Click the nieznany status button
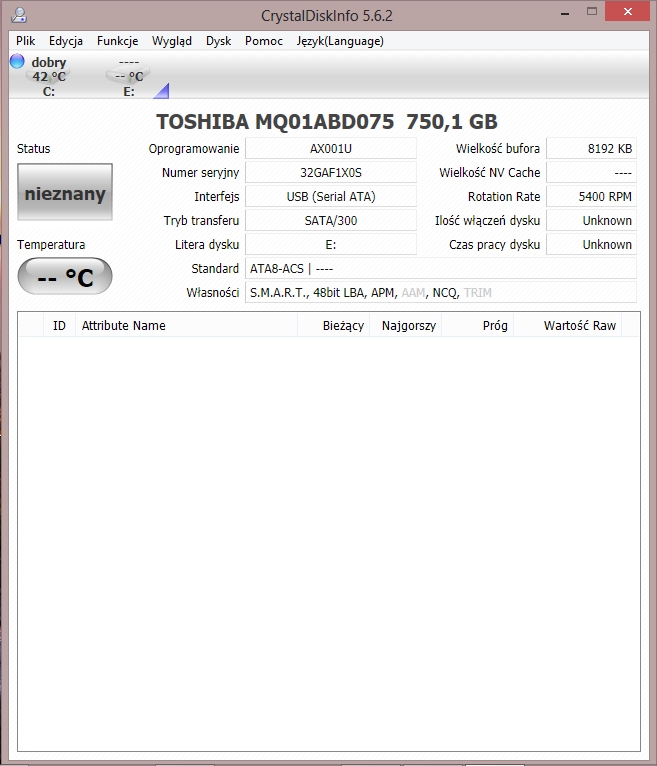Image resolution: width=657 pixels, height=766 pixels. pyautogui.click(x=65, y=192)
